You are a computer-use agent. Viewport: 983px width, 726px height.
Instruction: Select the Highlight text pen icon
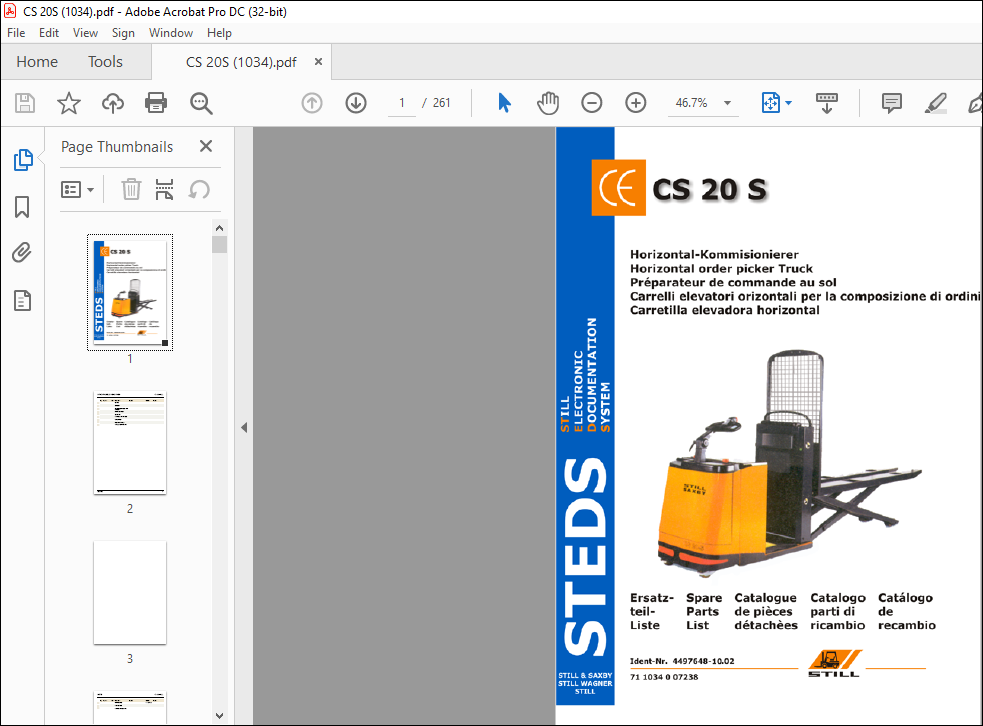pos(935,103)
